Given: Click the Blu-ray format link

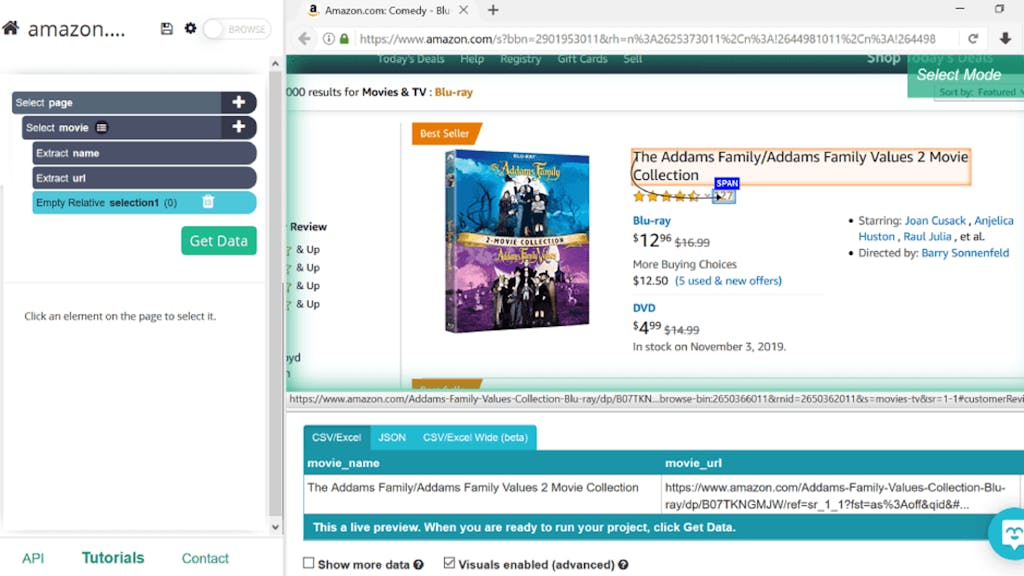Looking at the screenshot, I should 652,221.
